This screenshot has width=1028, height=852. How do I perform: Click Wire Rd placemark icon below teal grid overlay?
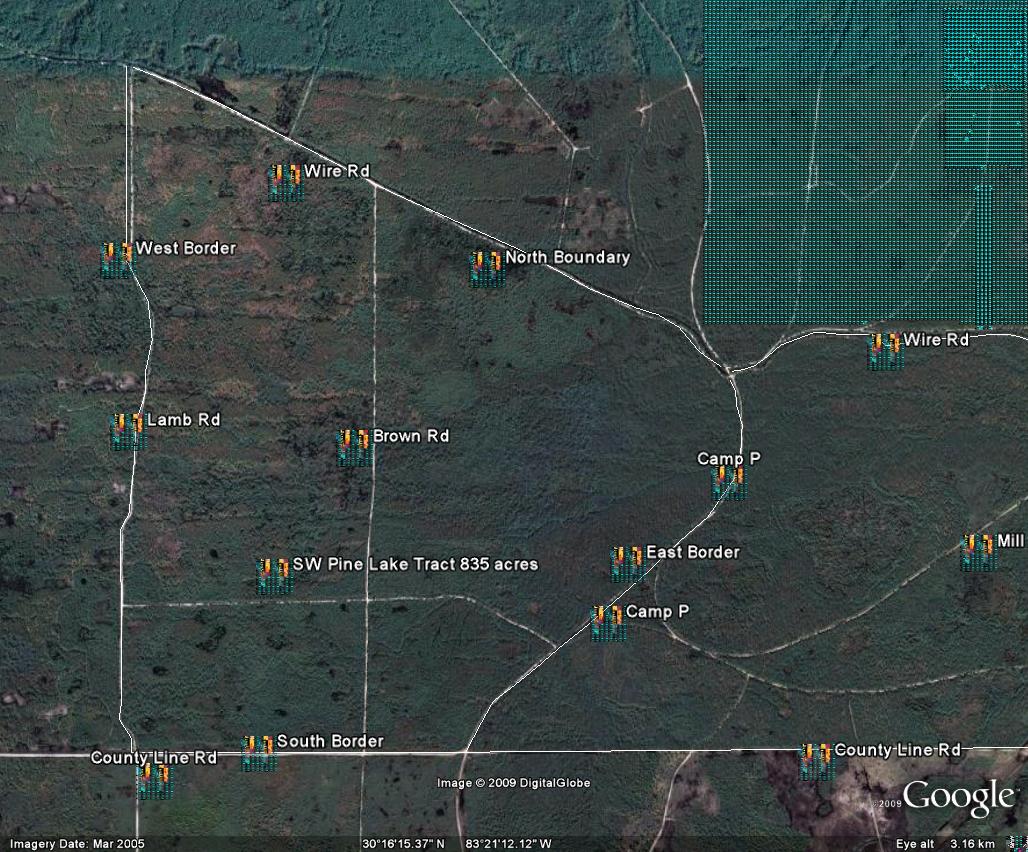(885, 351)
